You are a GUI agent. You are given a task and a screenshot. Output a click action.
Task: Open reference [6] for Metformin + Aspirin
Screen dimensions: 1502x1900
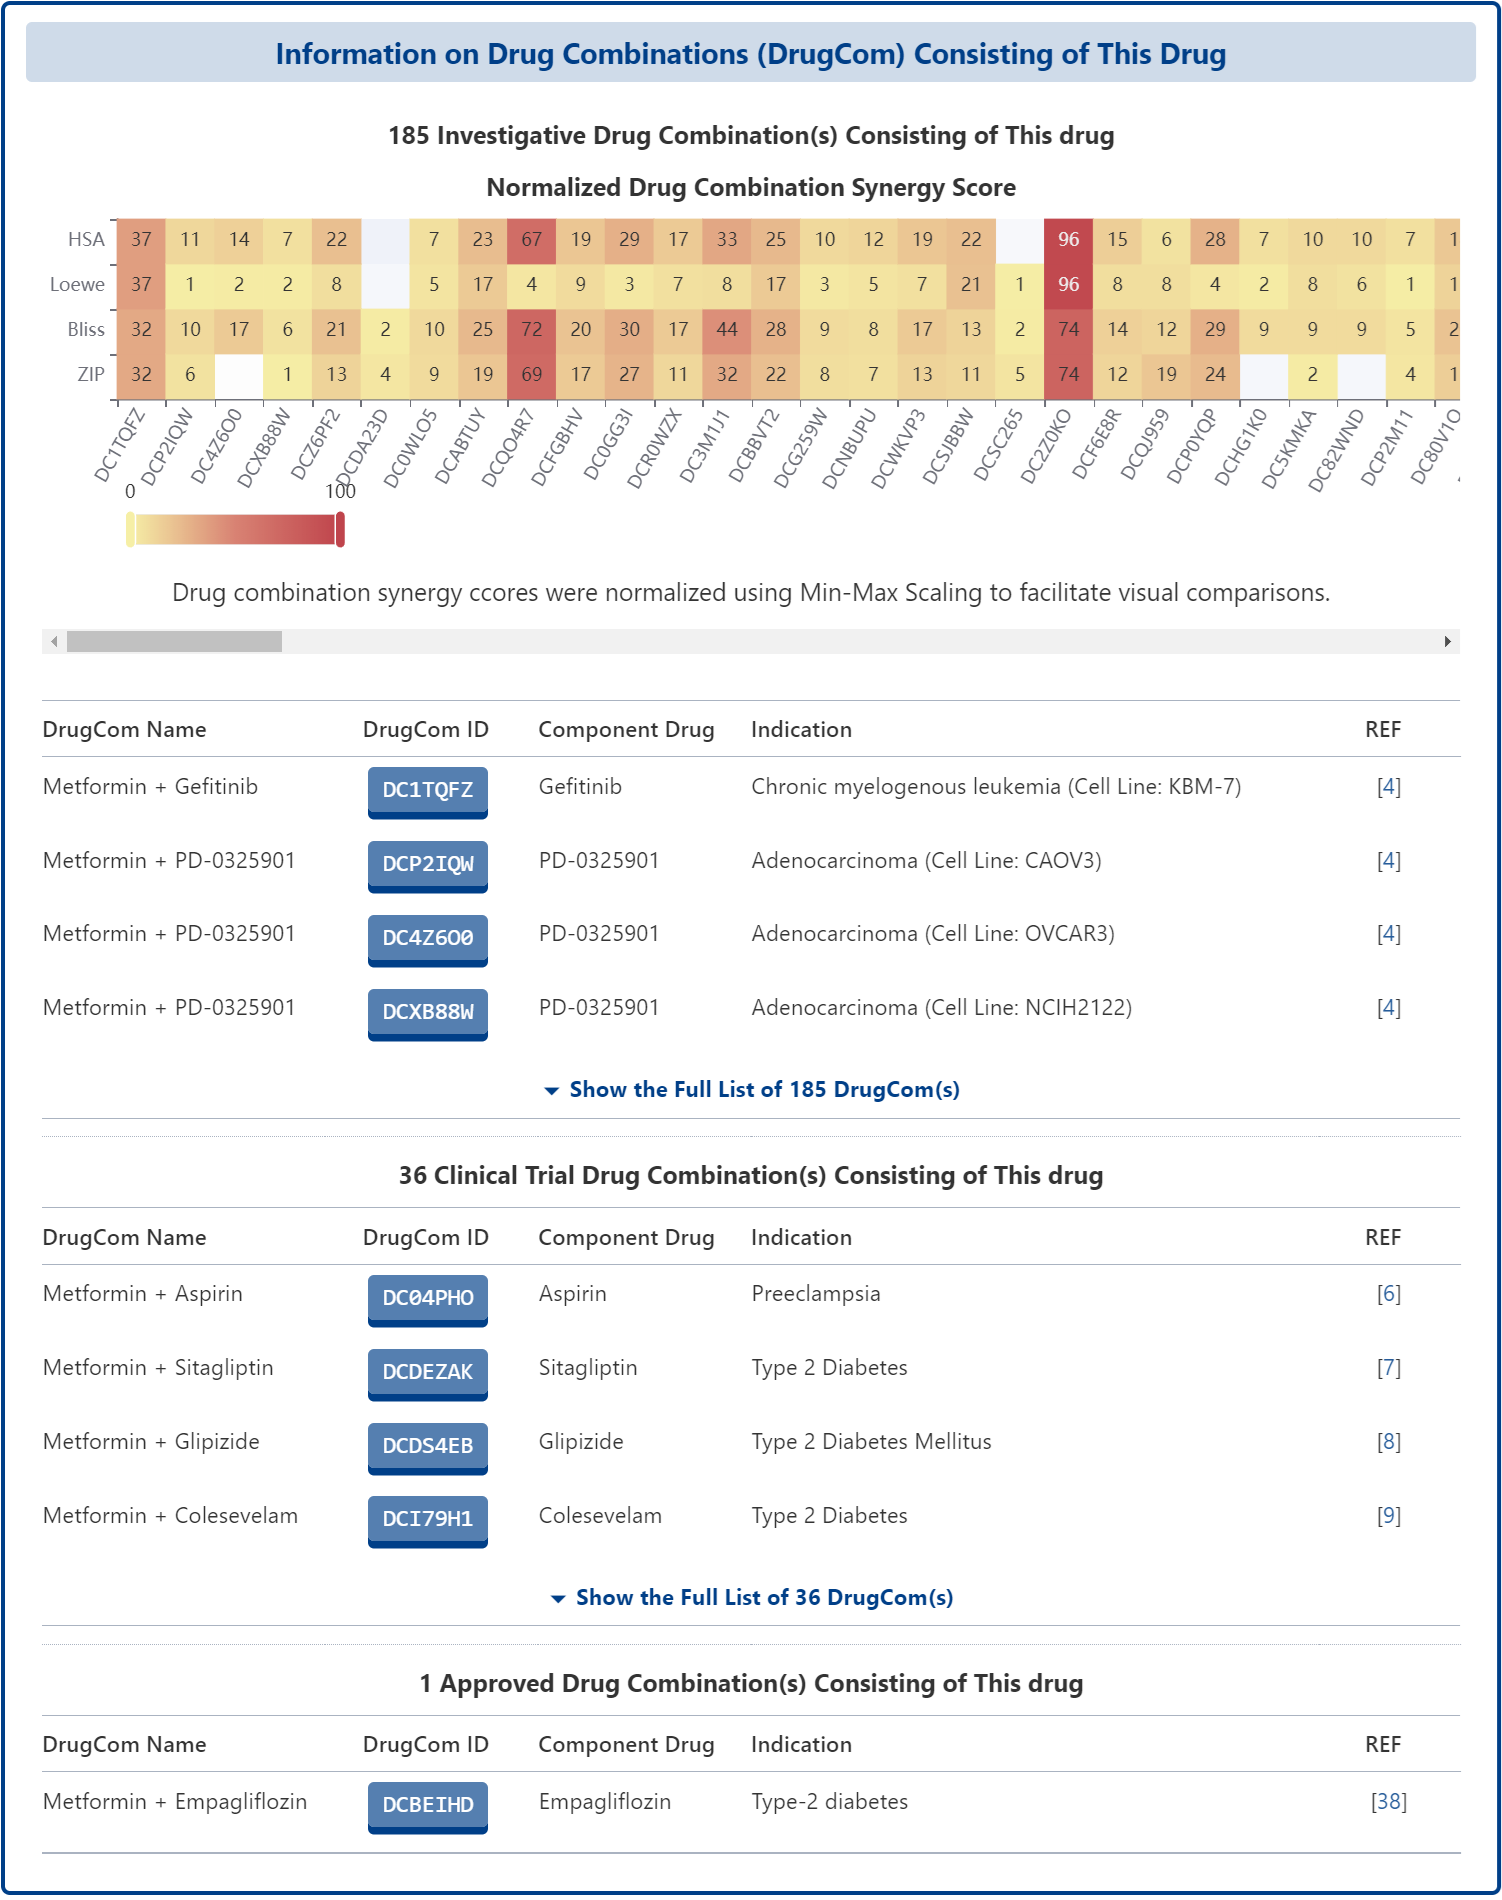[1388, 1294]
